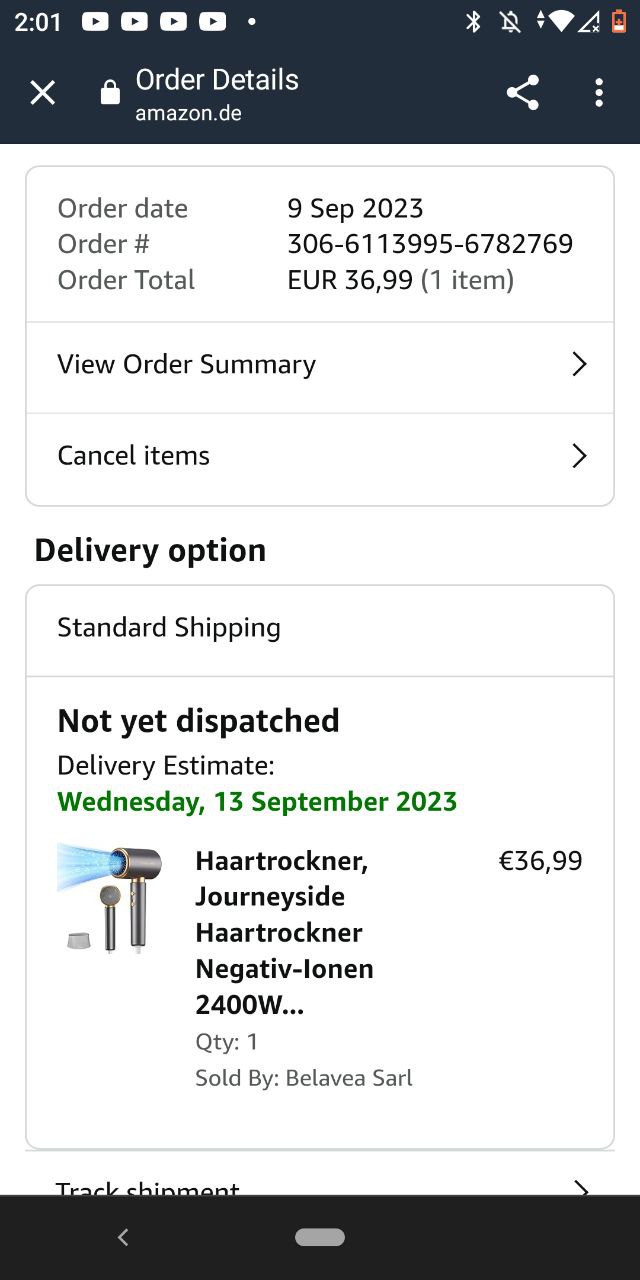
Task: Tap the Bluetooth status bar icon
Action: point(474,22)
